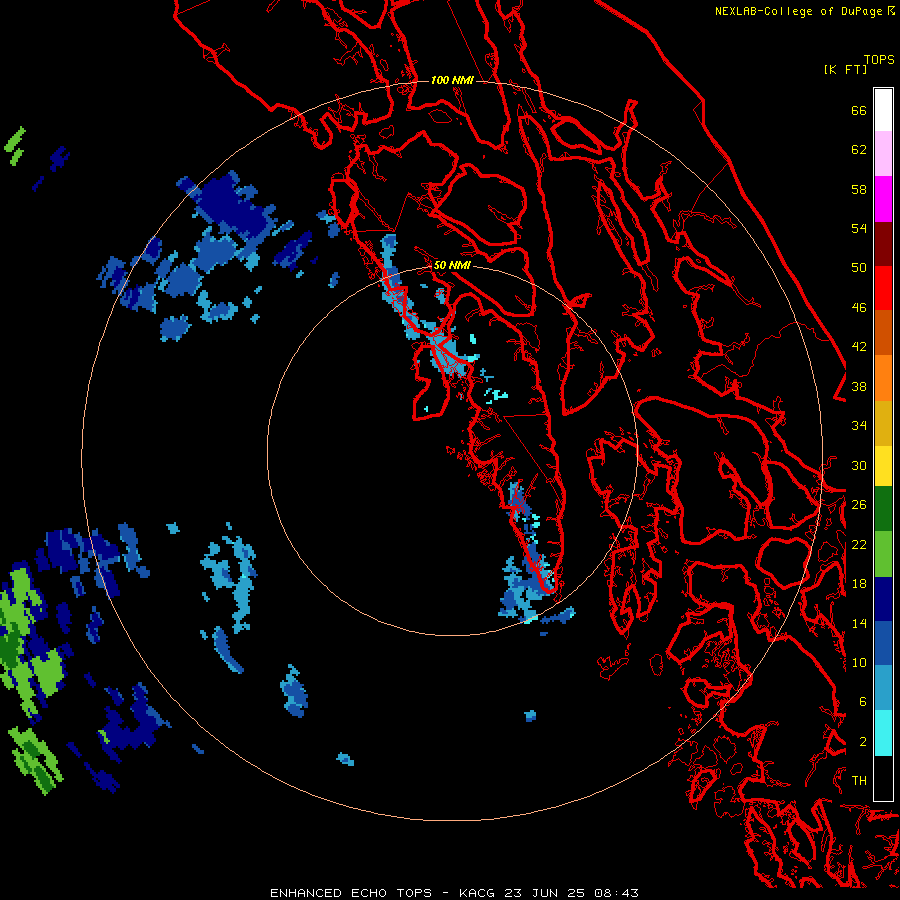The height and width of the screenshot is (900, 900).
Task: Click the legend value 42
Action: click(859, 347)
